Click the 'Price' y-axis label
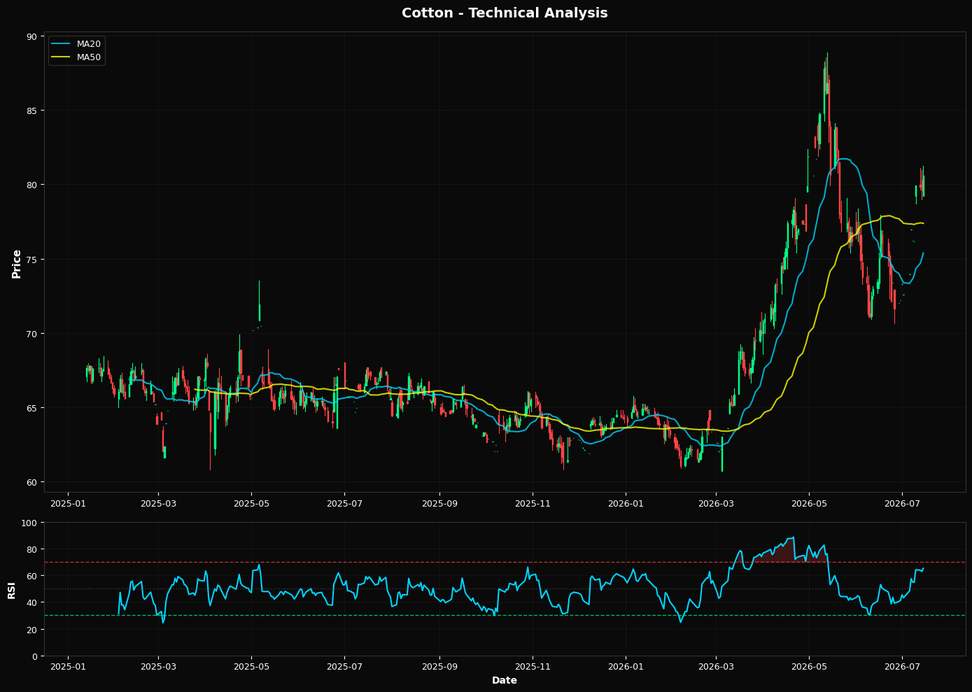Image resolution: width=972 pixels, height=692 pixels. [17, 264]
